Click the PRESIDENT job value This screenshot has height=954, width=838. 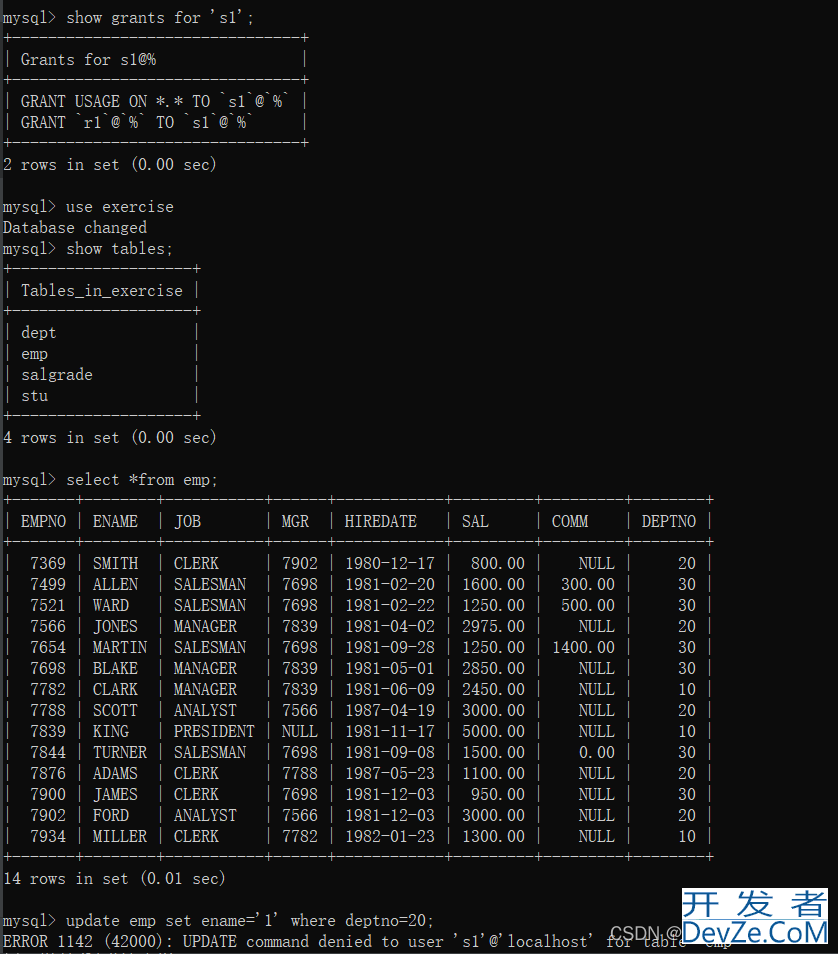(214, 731)
